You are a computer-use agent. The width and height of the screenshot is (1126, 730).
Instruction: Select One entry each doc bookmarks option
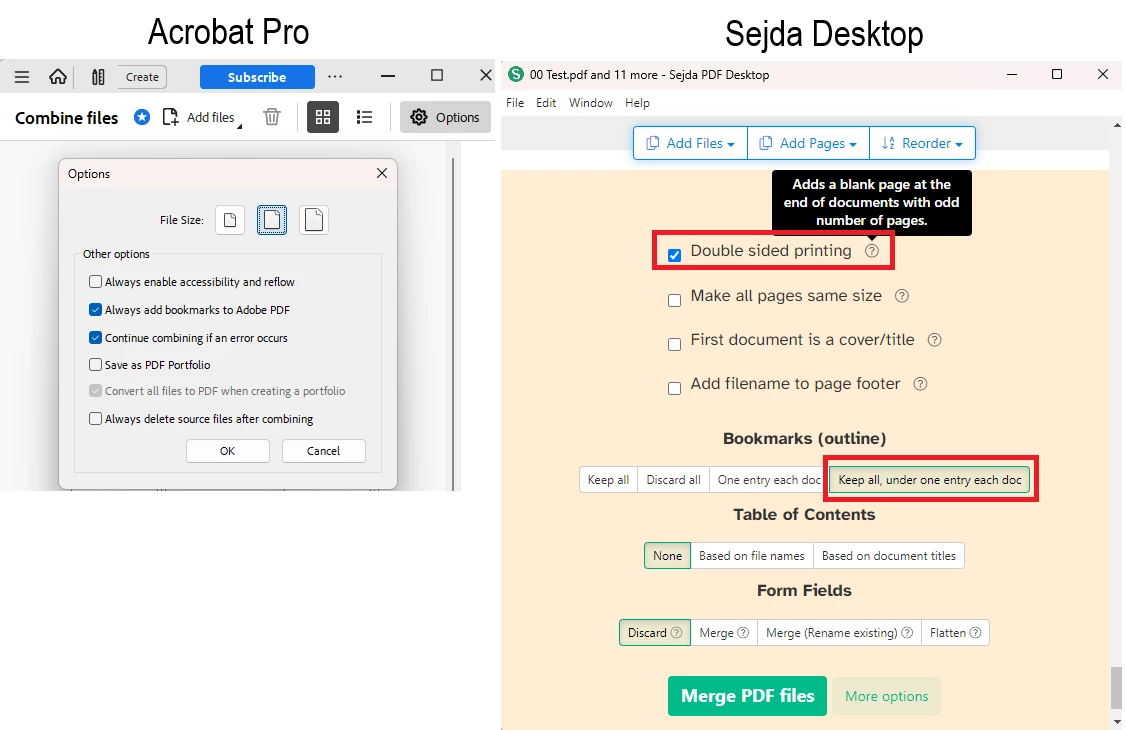coord(769,479)
